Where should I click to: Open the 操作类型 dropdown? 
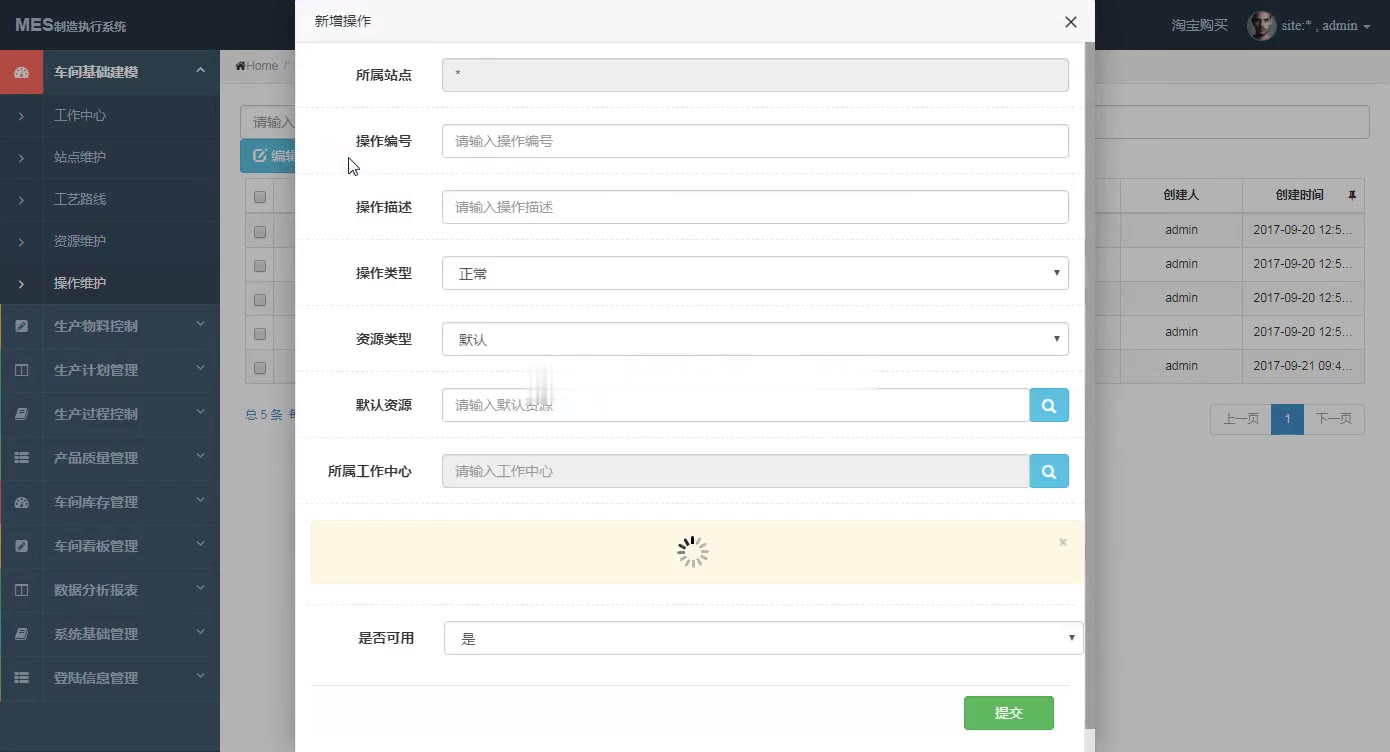(x=755, y=273)
